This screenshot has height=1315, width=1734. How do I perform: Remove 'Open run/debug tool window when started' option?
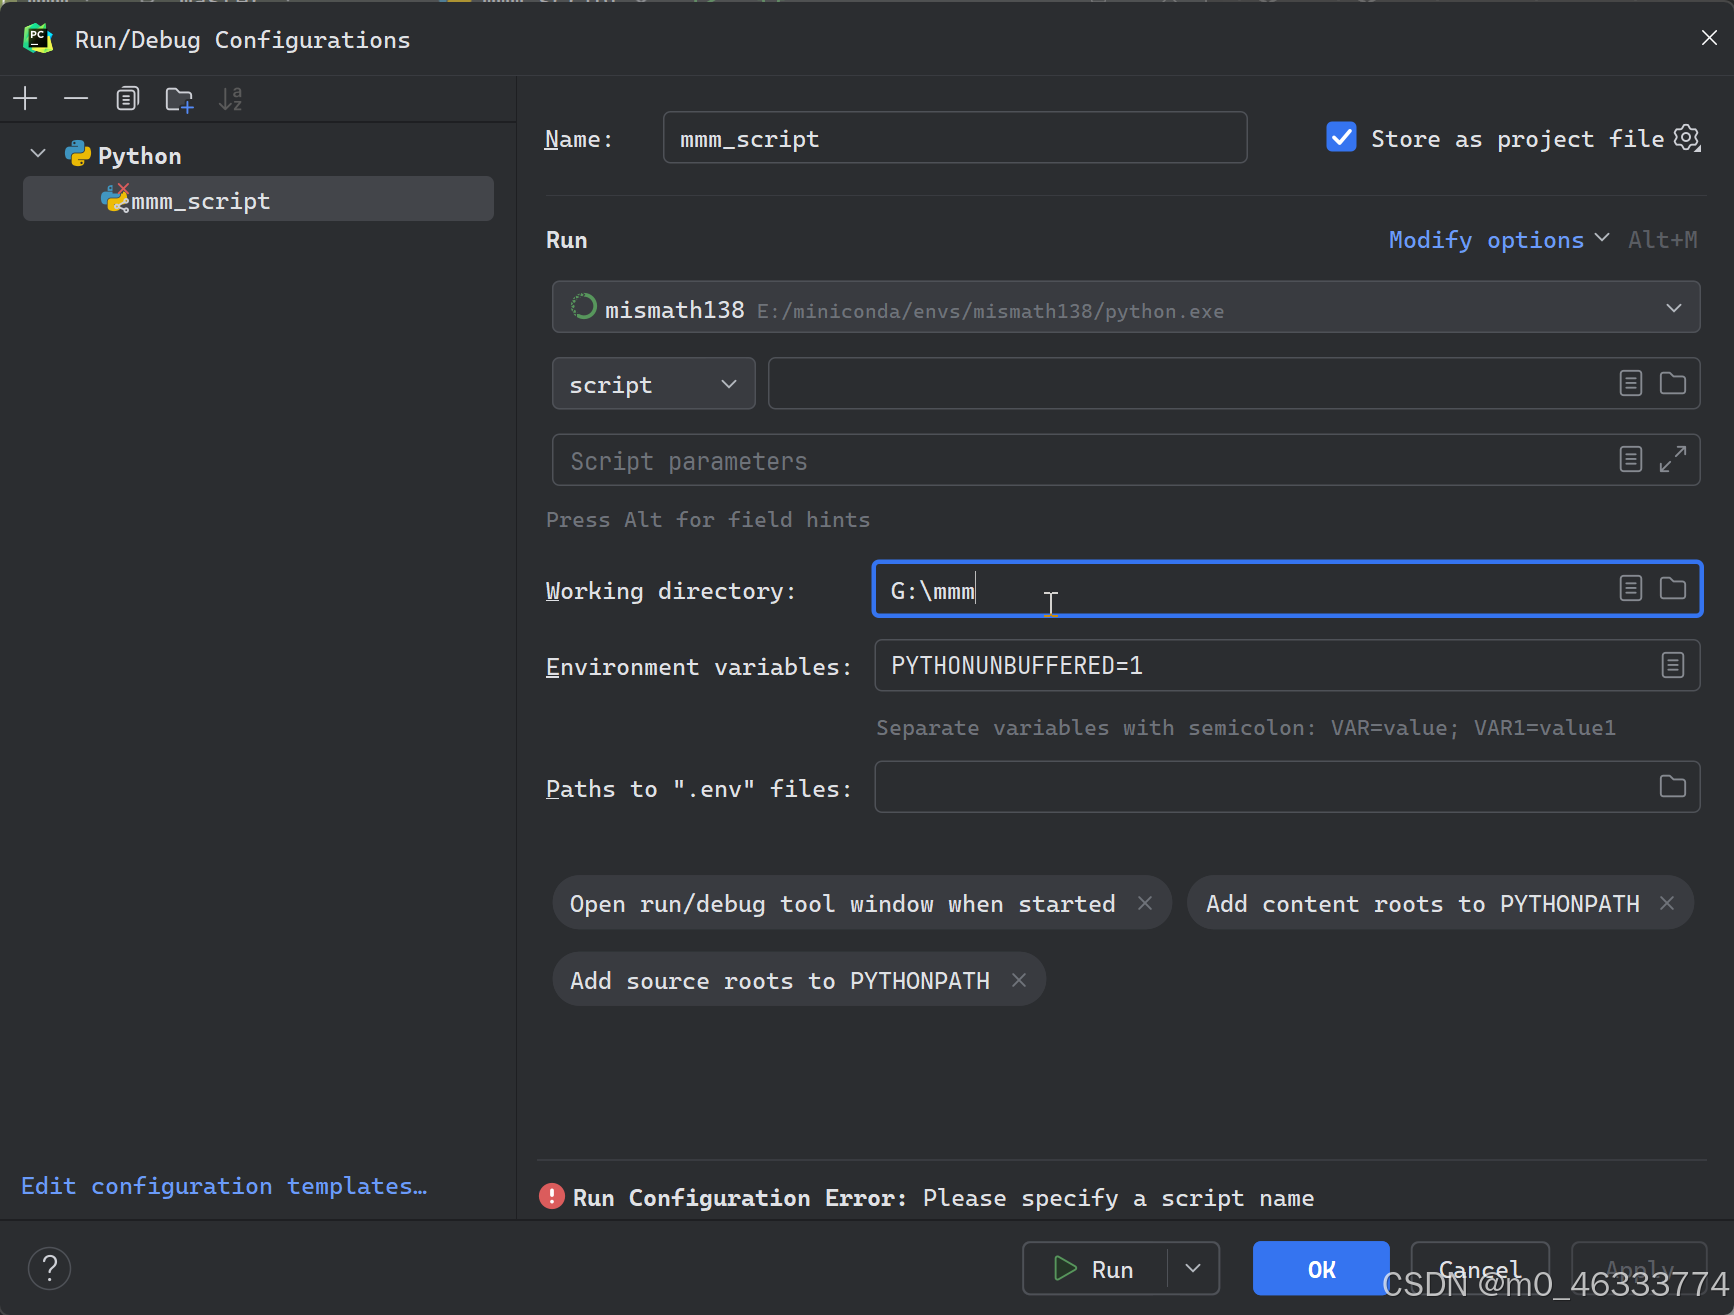pos(1145,903)
